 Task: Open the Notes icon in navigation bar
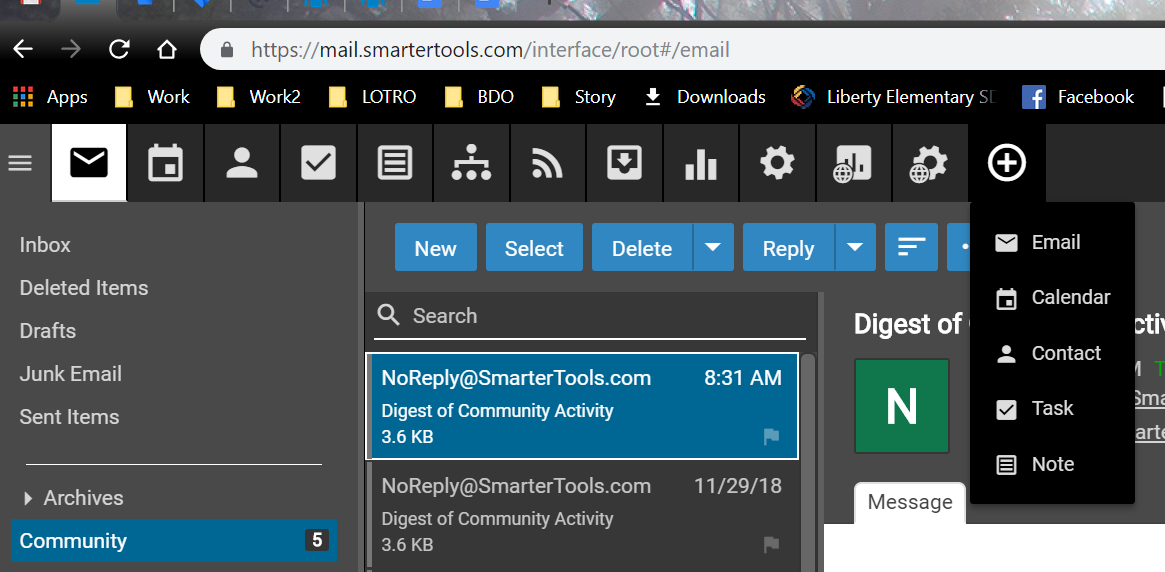395,163
